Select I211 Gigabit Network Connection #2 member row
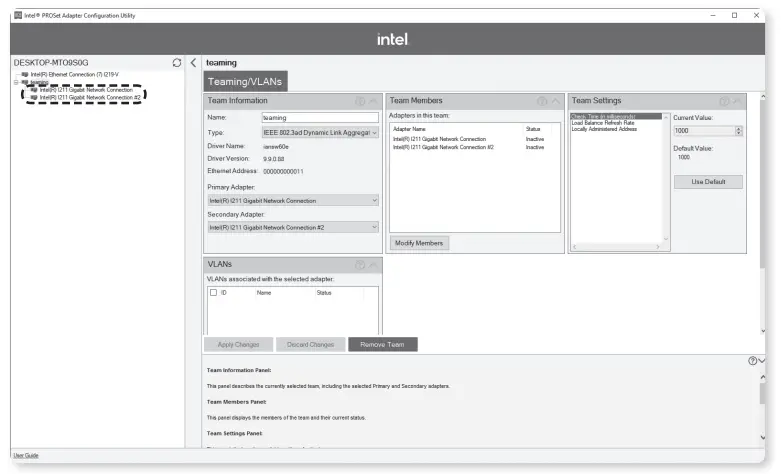781x474 pixels. [x=469, y=147]
